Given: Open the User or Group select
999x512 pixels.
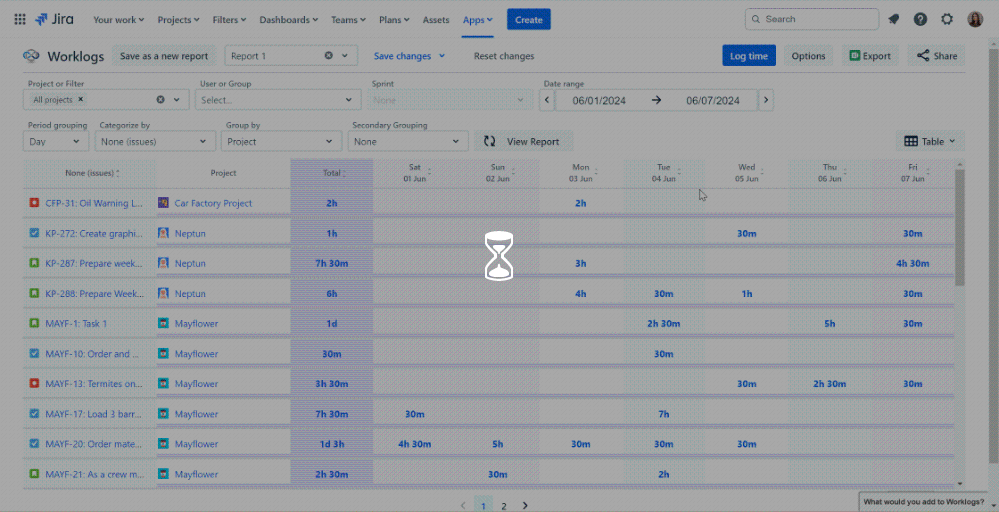Looking at the screenshot, I should [x=278, y=100].
